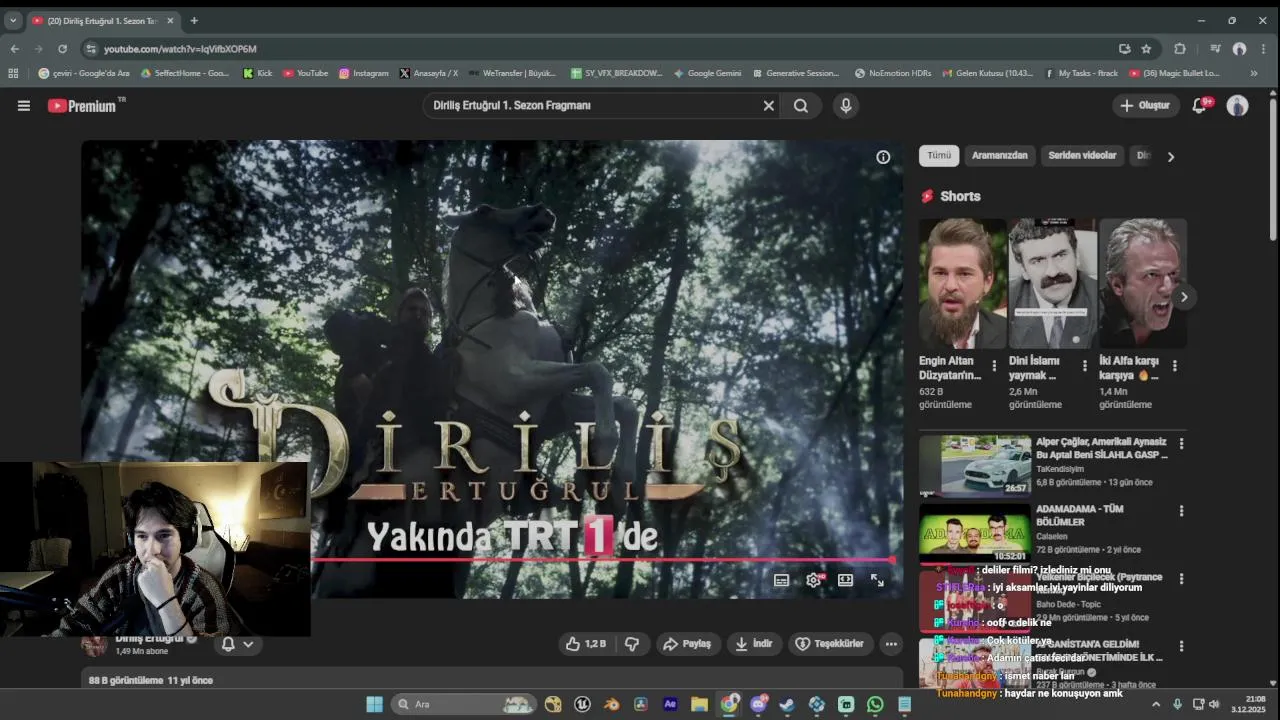
Task: Open Instagram bookmark
Action: (x=364, y=73)
